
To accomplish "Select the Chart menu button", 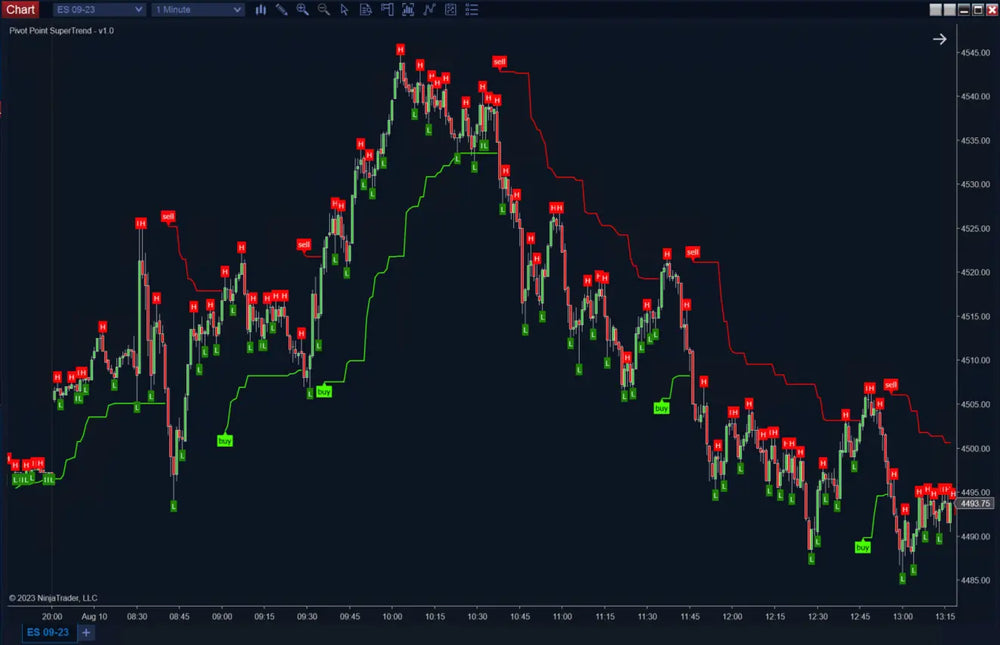I will click(x=20, y=9).
